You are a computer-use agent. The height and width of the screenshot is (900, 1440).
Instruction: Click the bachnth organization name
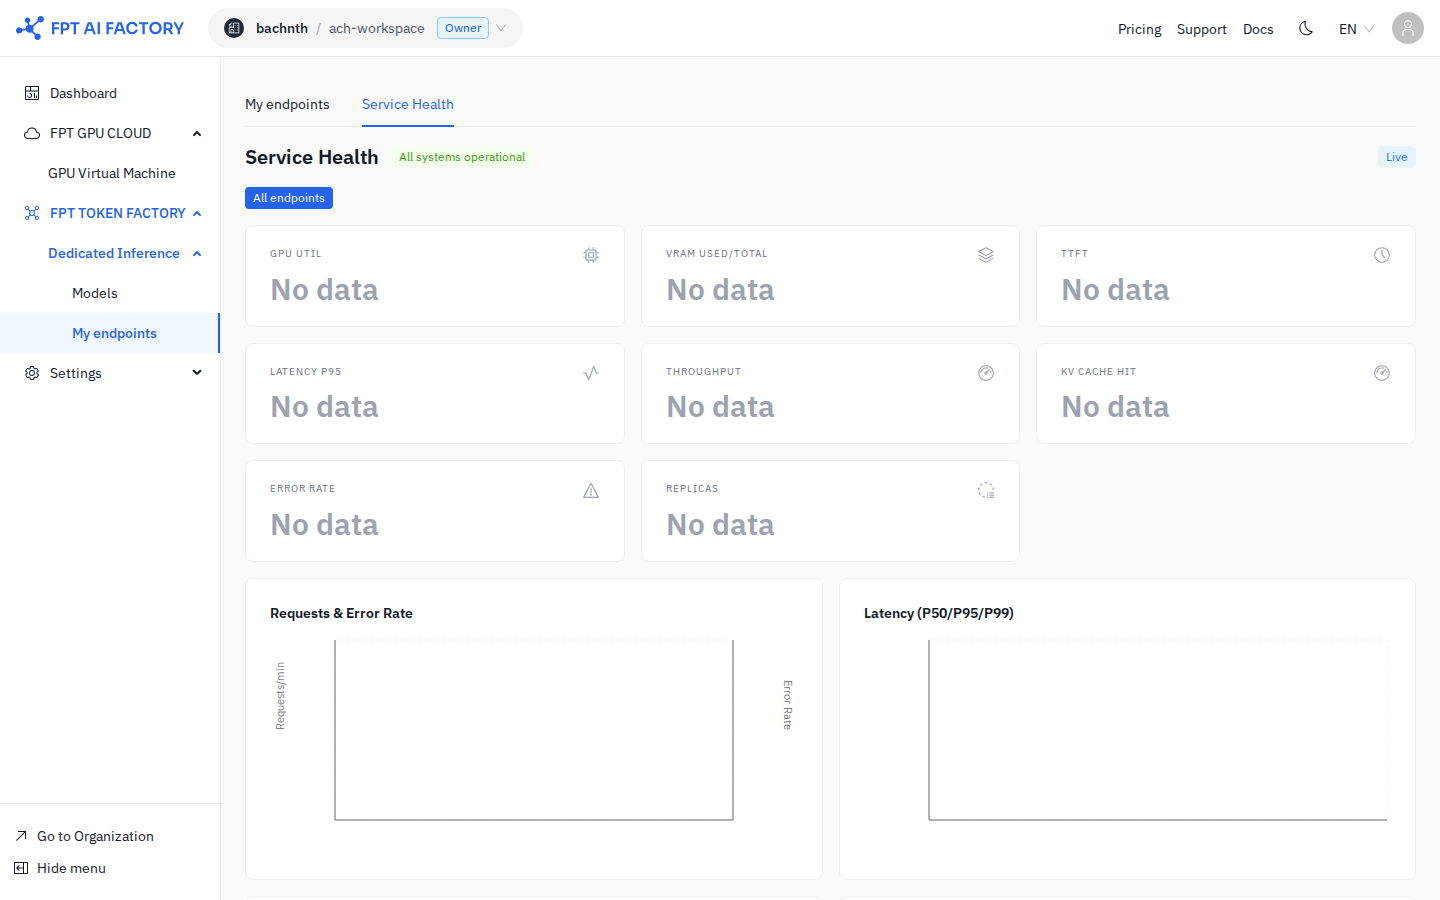tap(282, 28)
